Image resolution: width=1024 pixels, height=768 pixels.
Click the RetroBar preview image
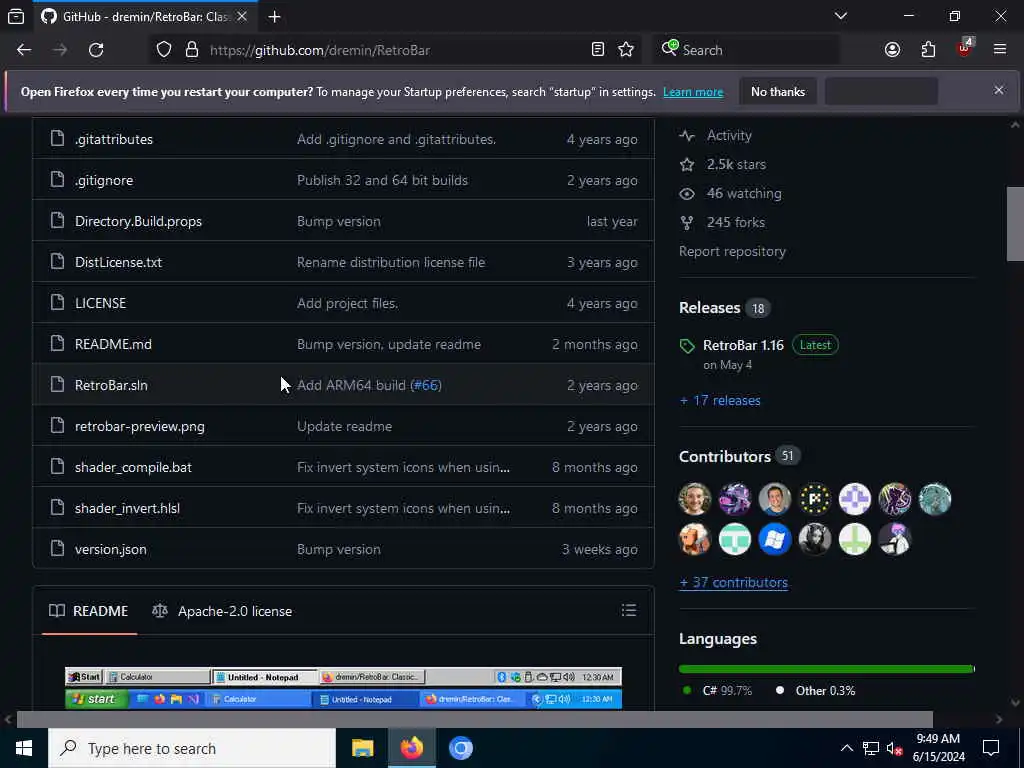(344, 688)
